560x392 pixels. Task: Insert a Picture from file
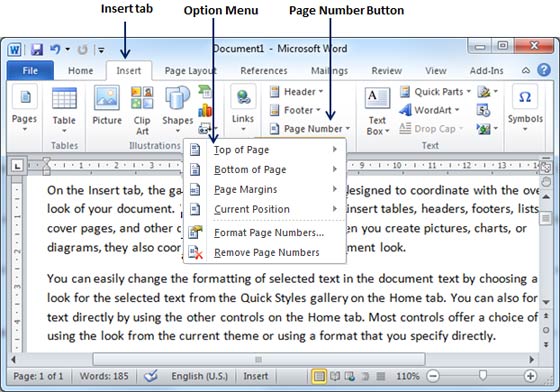tap(107, 105)
